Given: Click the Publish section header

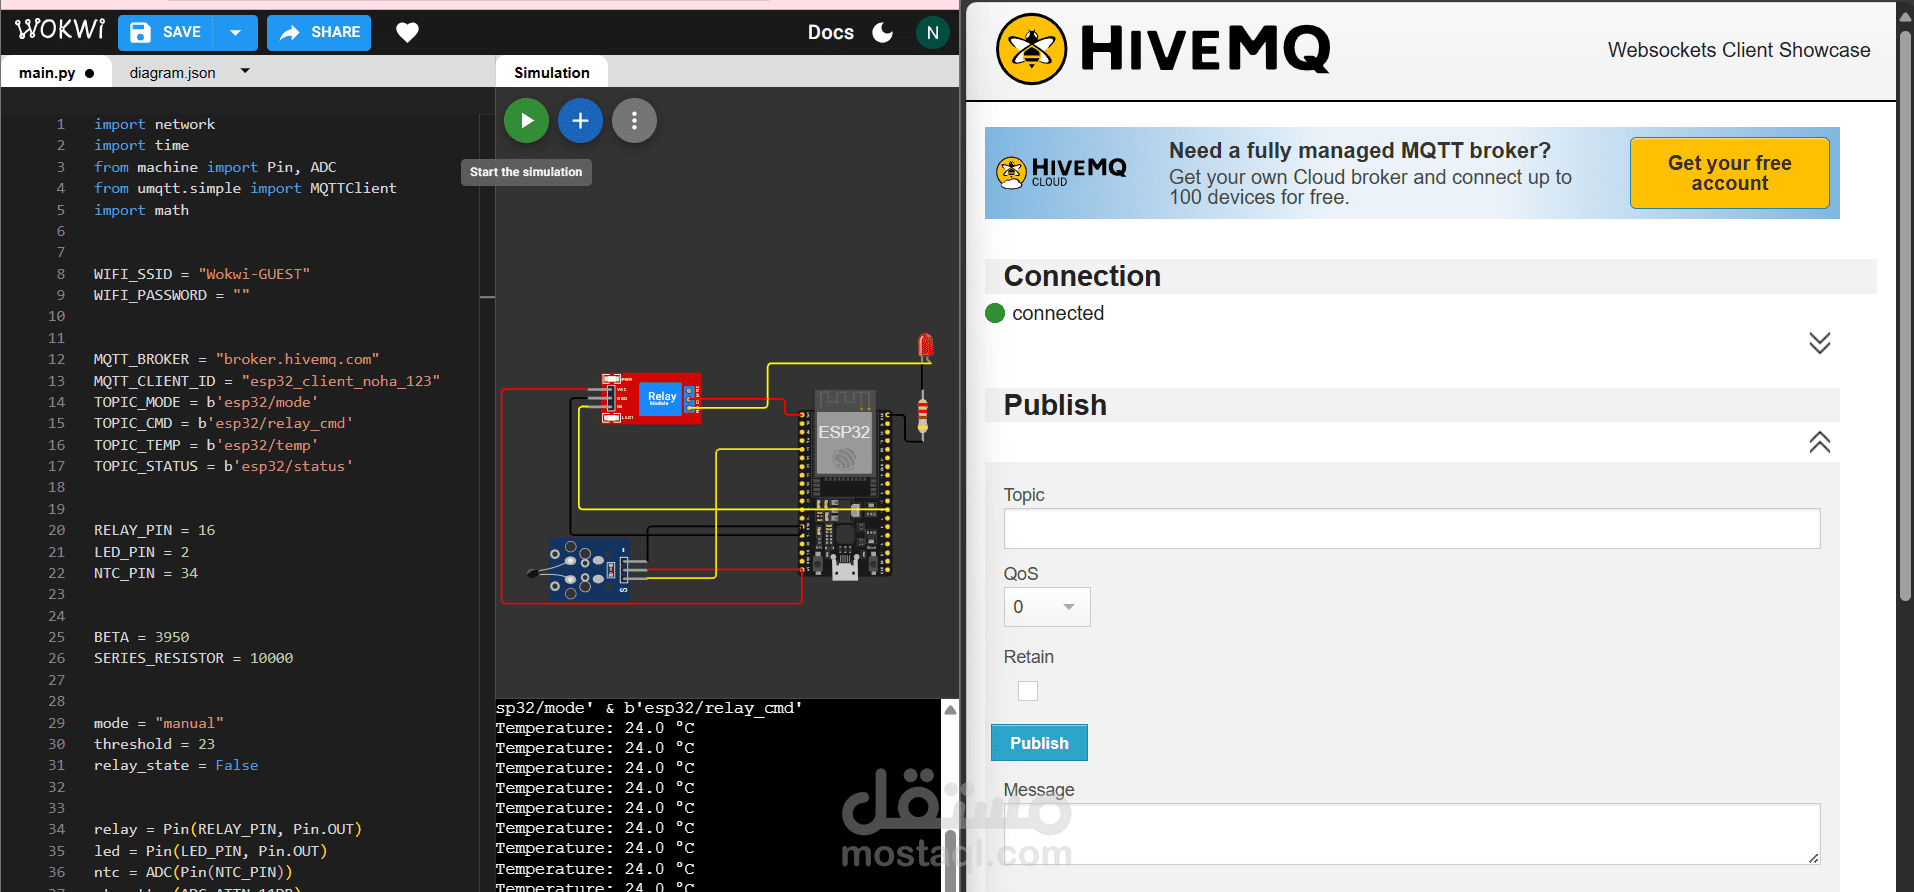Looking at the screenshot, I should [x=1411, y=405].
